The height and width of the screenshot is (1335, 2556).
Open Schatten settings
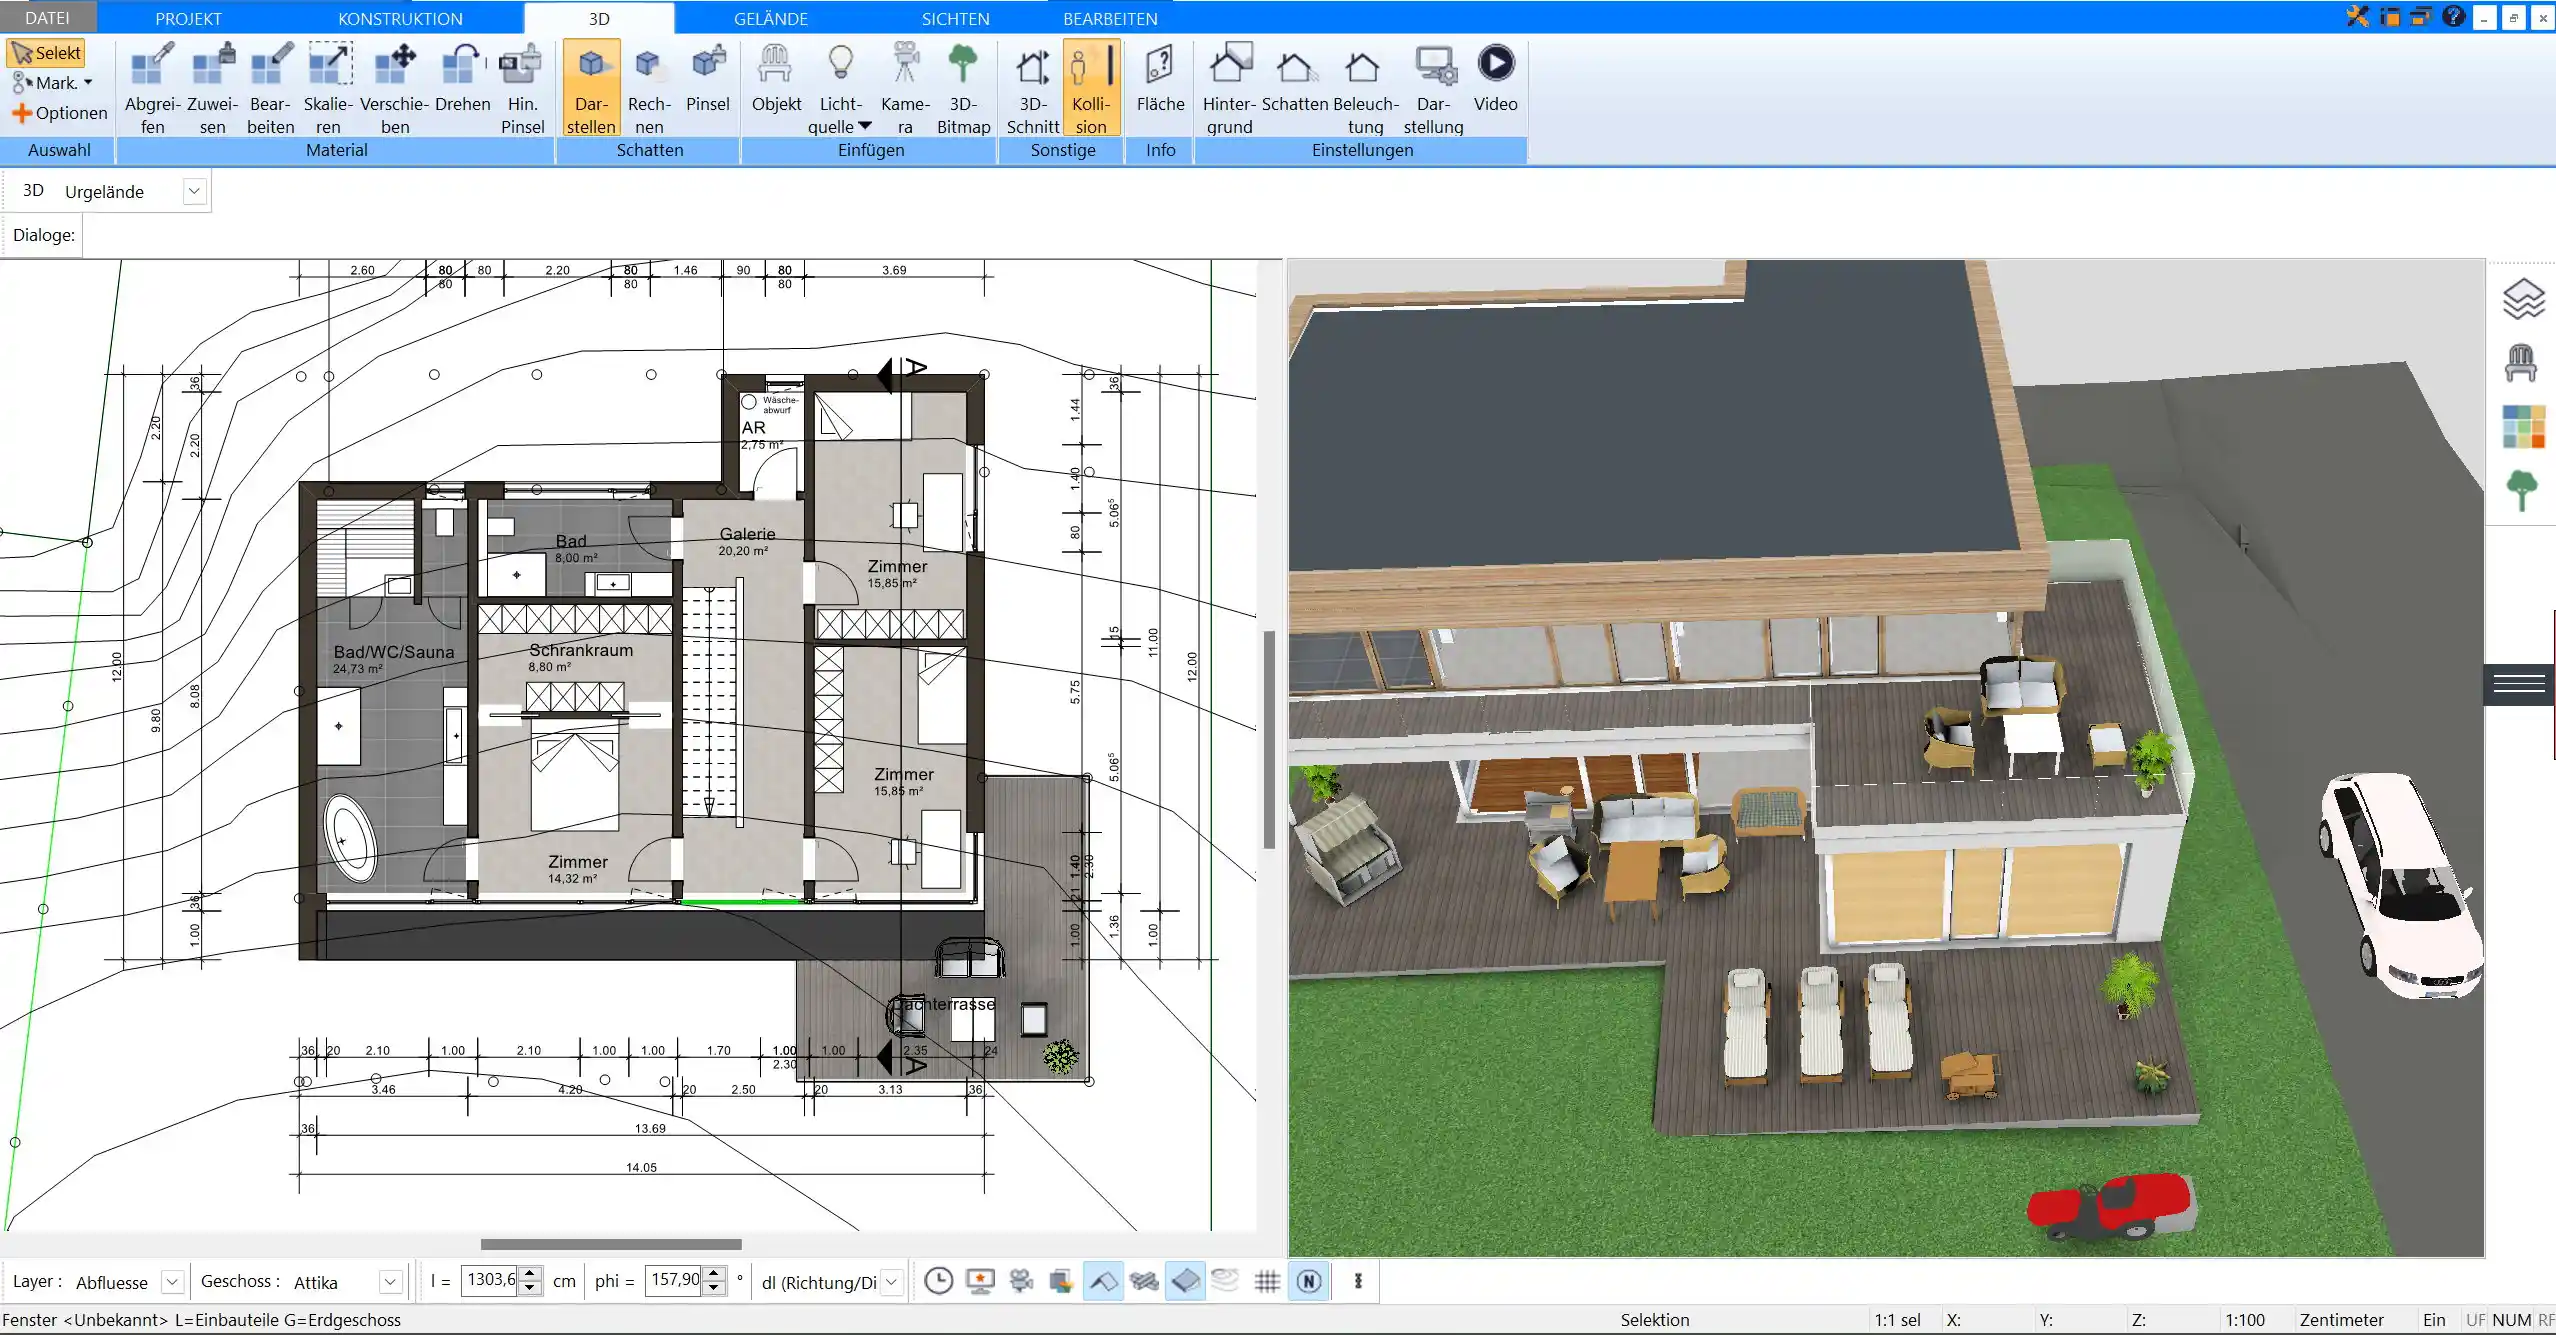pos(1294,78)
